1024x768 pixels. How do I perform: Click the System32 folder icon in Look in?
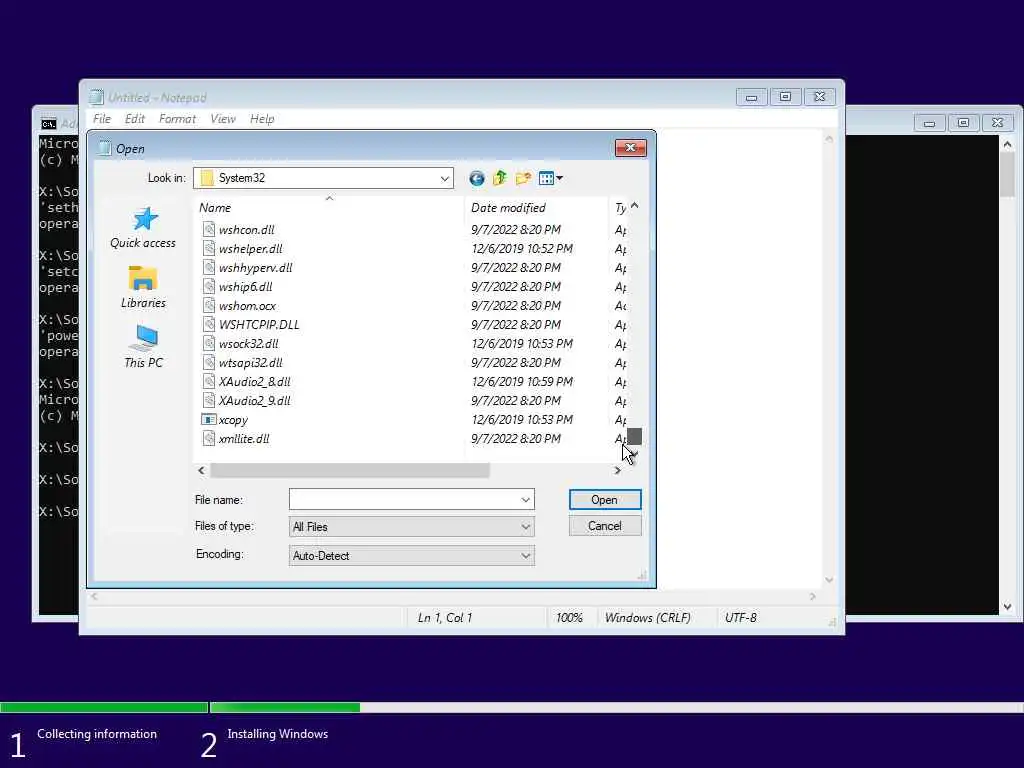pos(207,178)
